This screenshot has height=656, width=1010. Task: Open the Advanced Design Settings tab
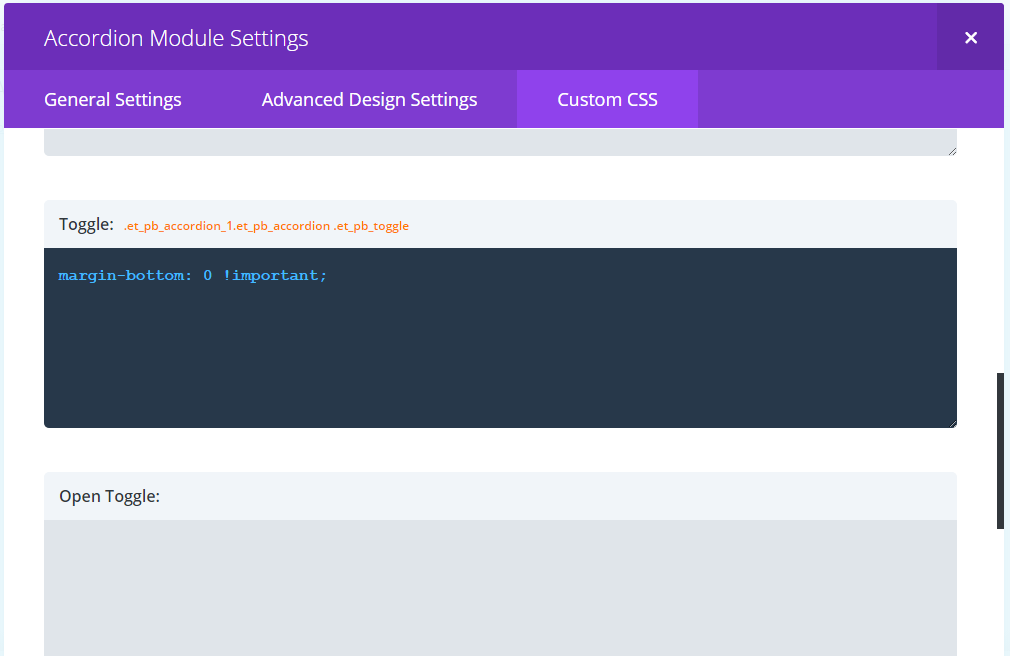tap(369, 100)
